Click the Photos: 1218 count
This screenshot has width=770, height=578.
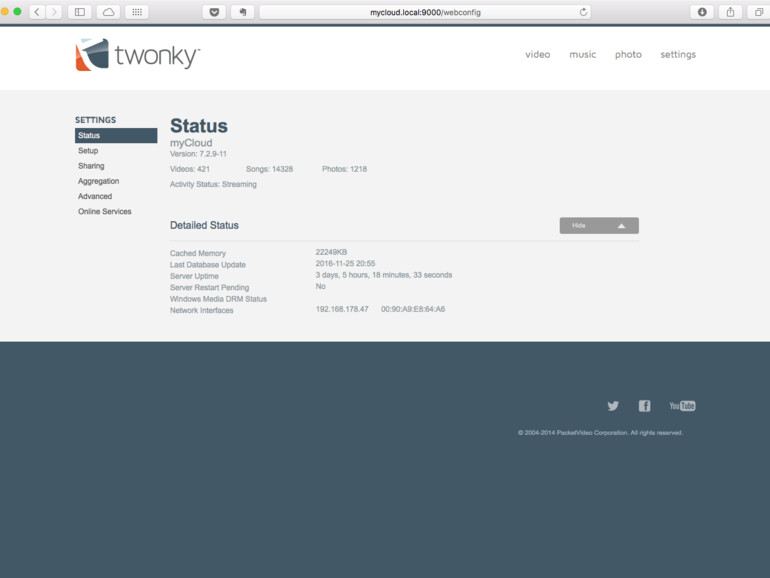[344, 169]
